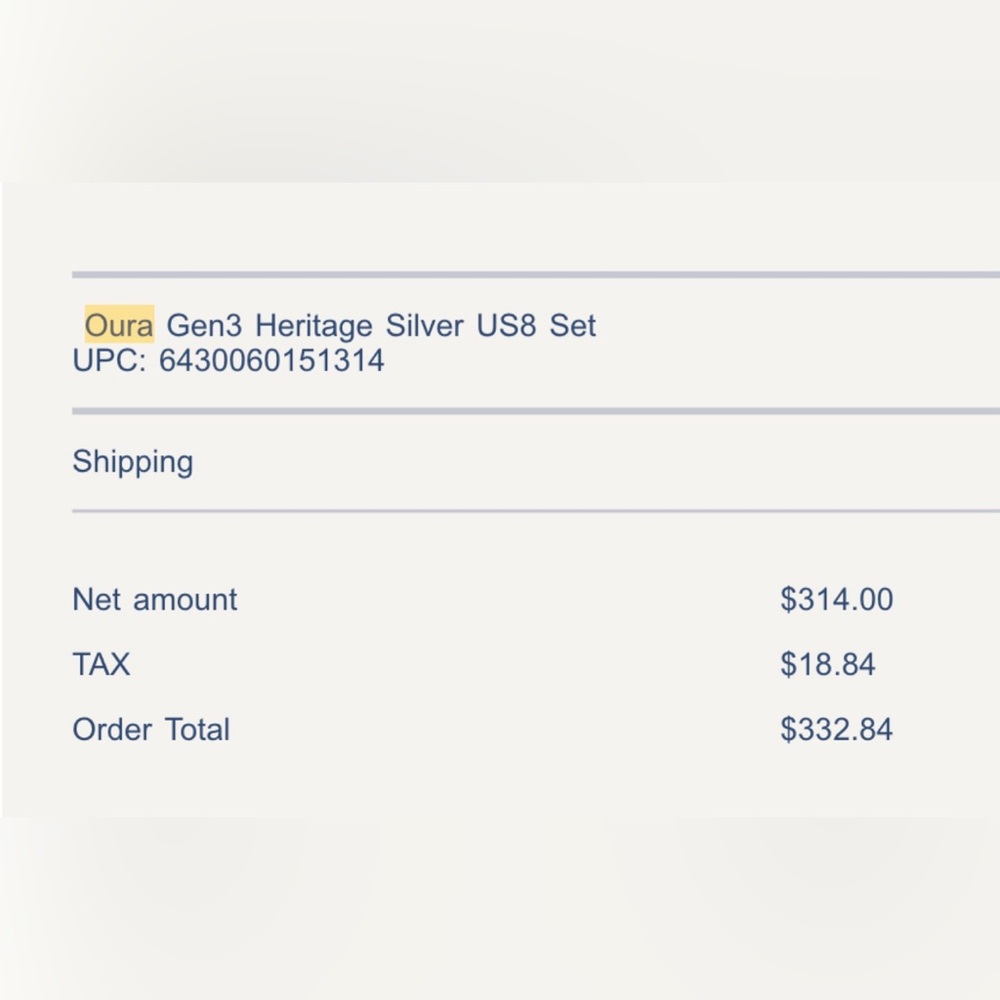Image resolution: width=1000 pixels, height=1000 pixels.
Task: Click the divider line above the product name
Action: [x=536, y=275]
